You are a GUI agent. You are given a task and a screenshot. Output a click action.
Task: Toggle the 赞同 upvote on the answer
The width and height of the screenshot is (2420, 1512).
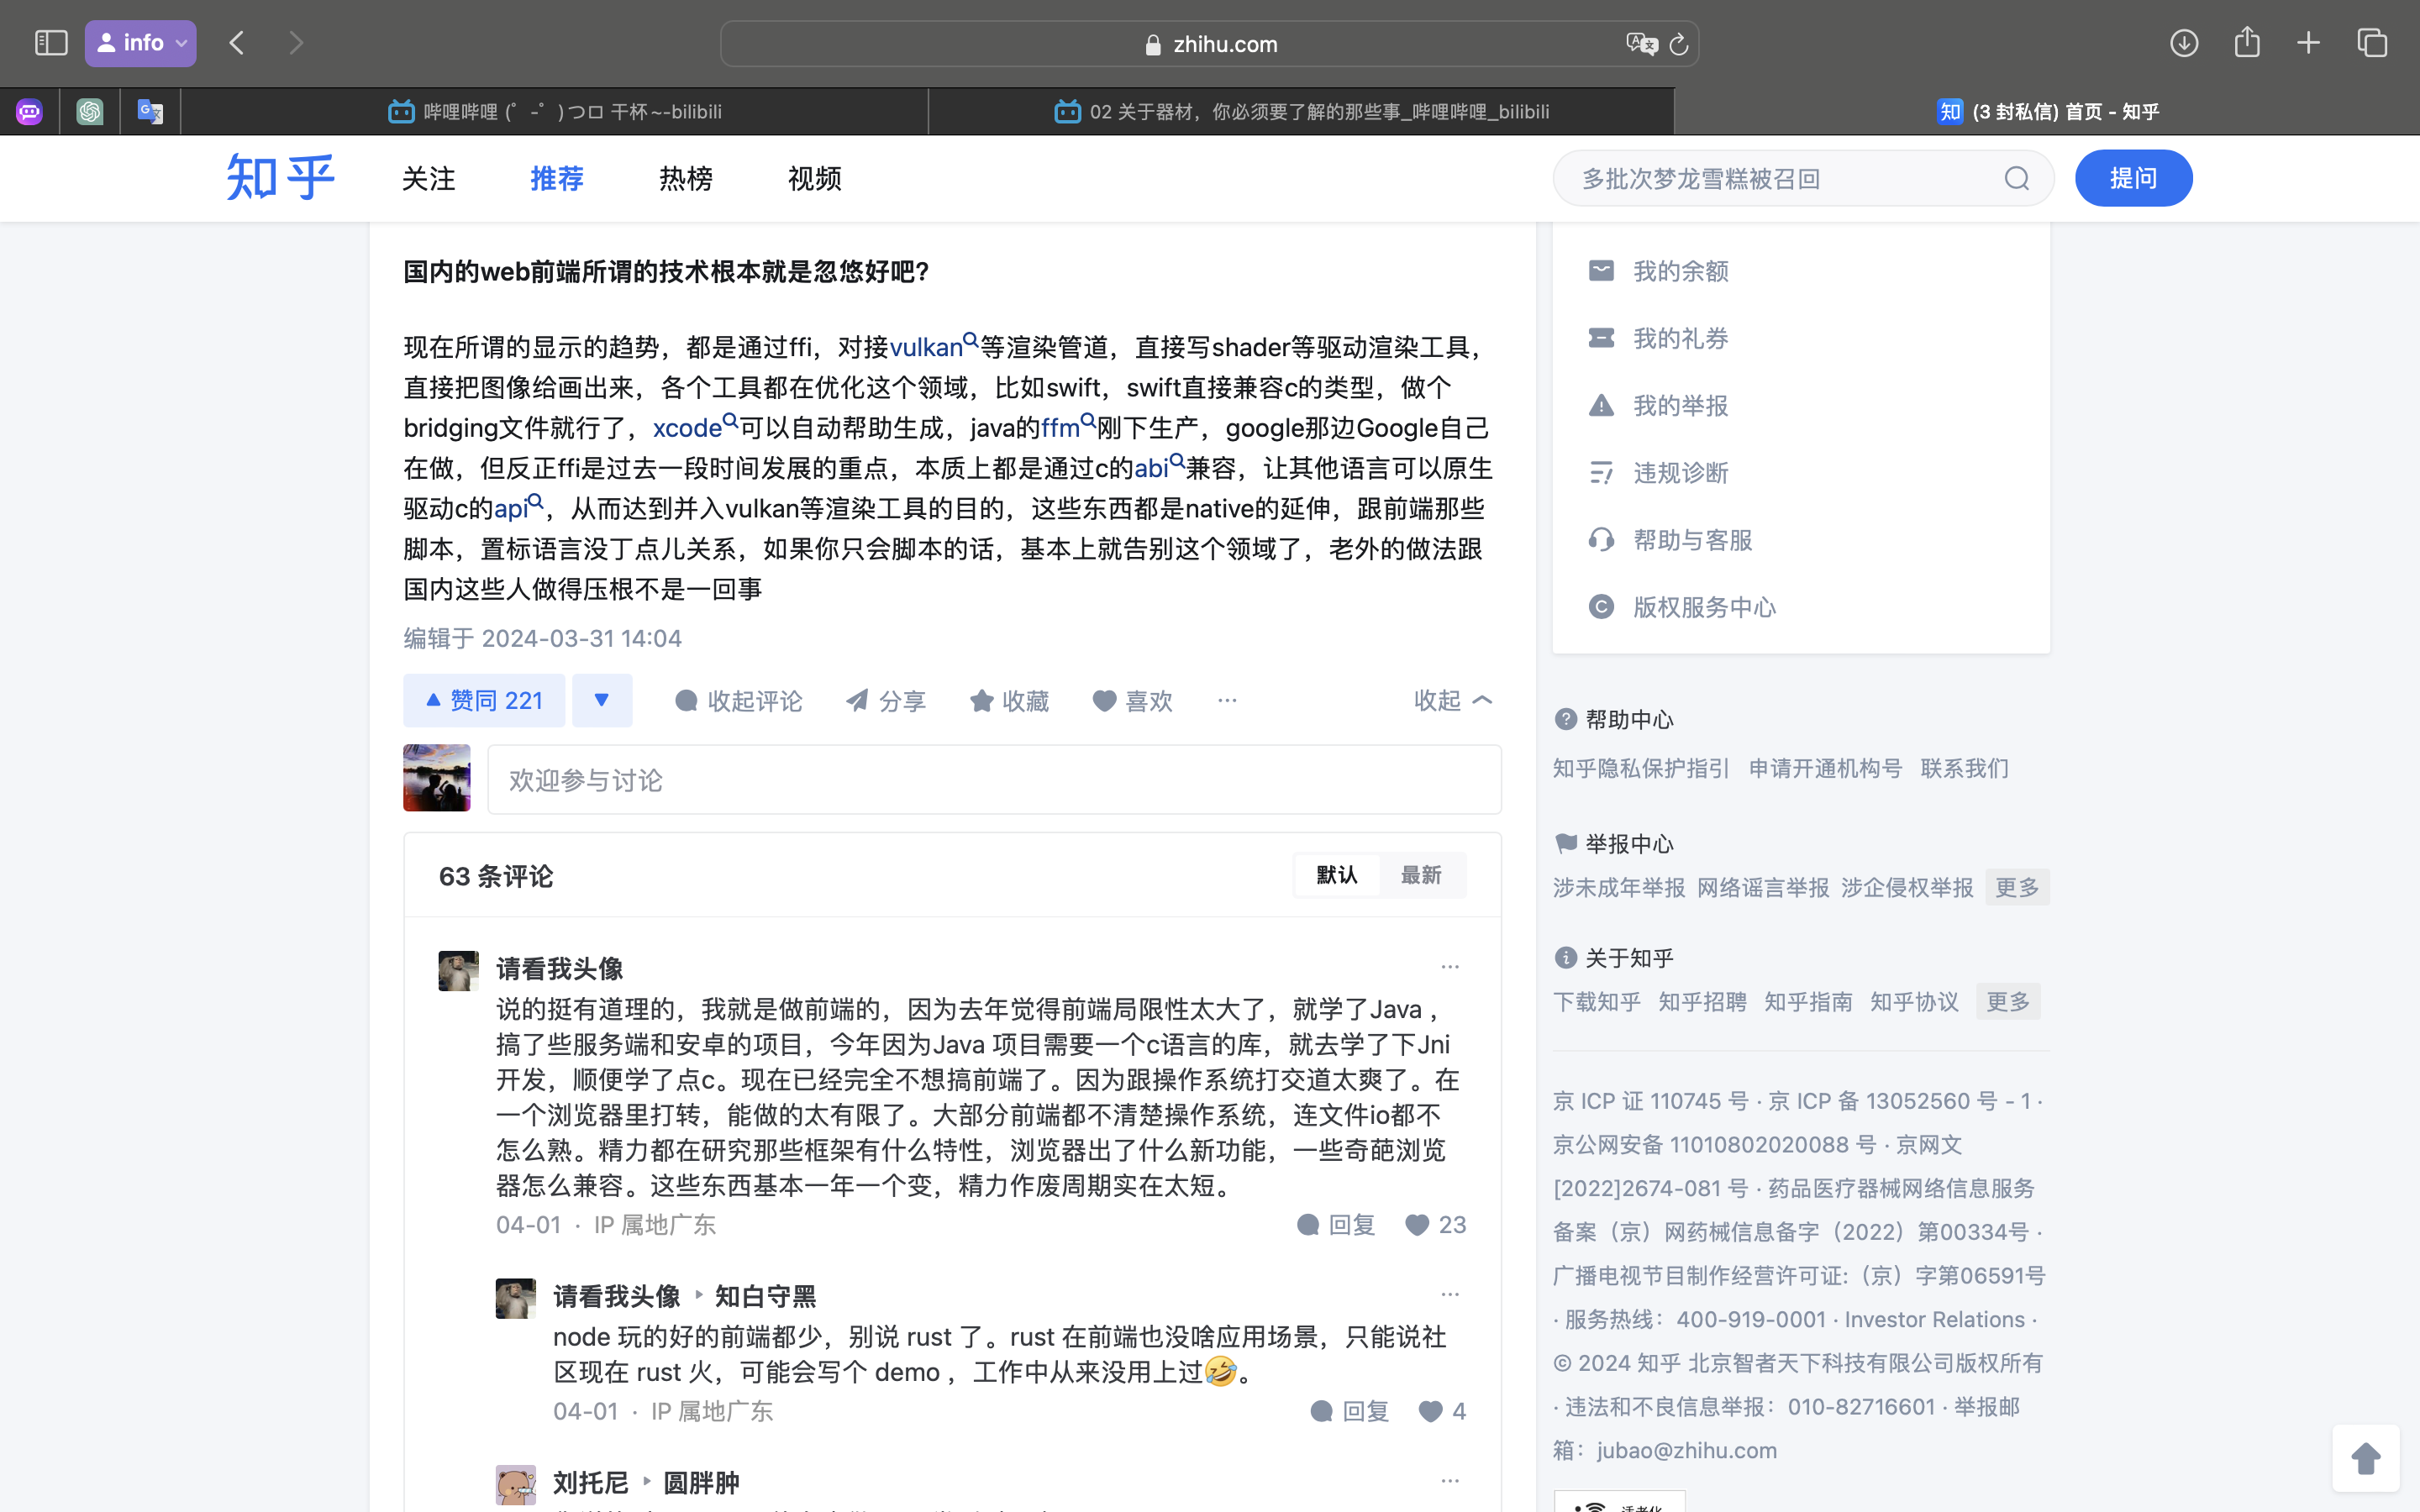[483, 700]
